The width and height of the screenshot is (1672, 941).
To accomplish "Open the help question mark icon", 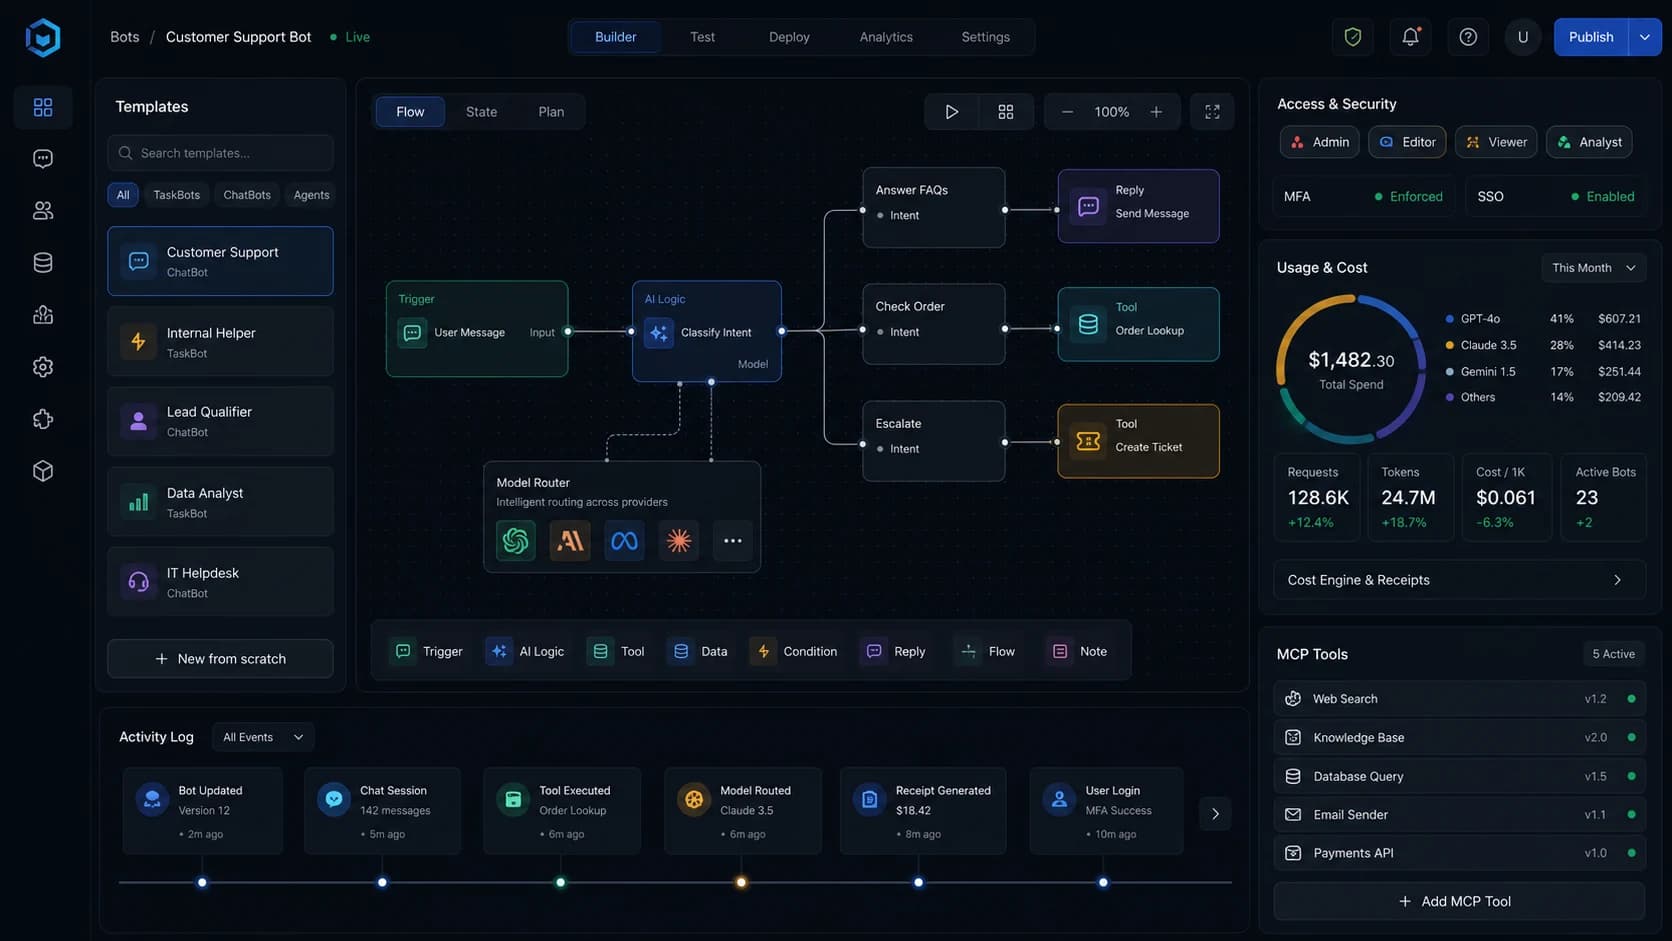I will click(x=1468, y=37).
